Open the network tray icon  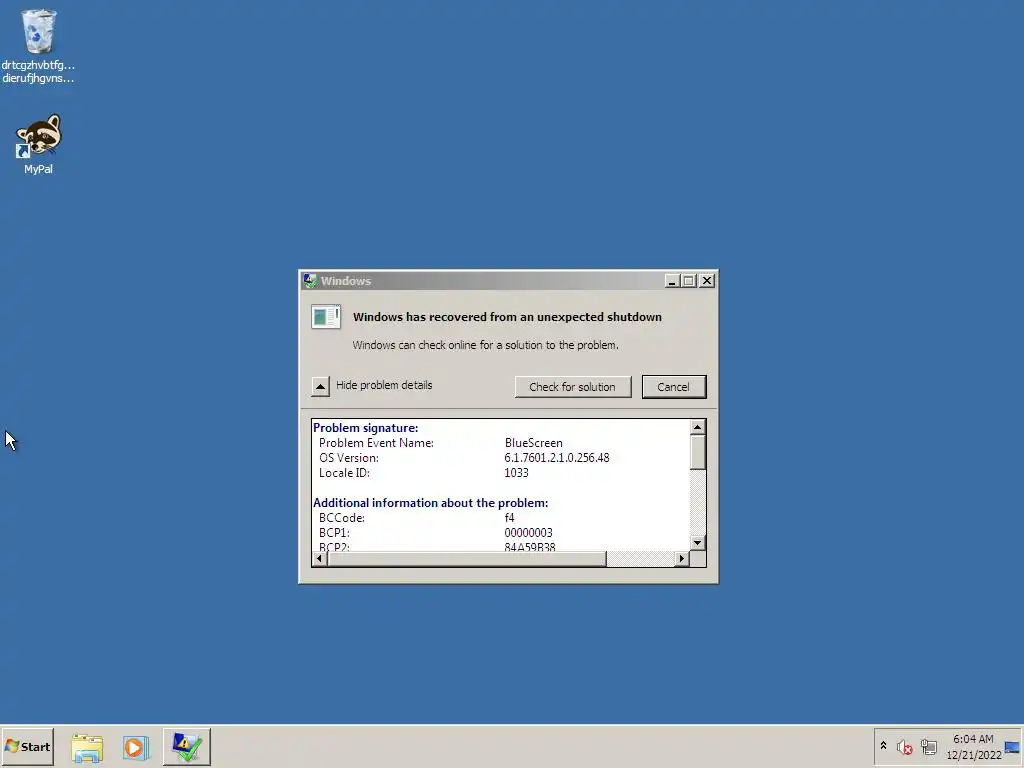(x=929, y=746)
